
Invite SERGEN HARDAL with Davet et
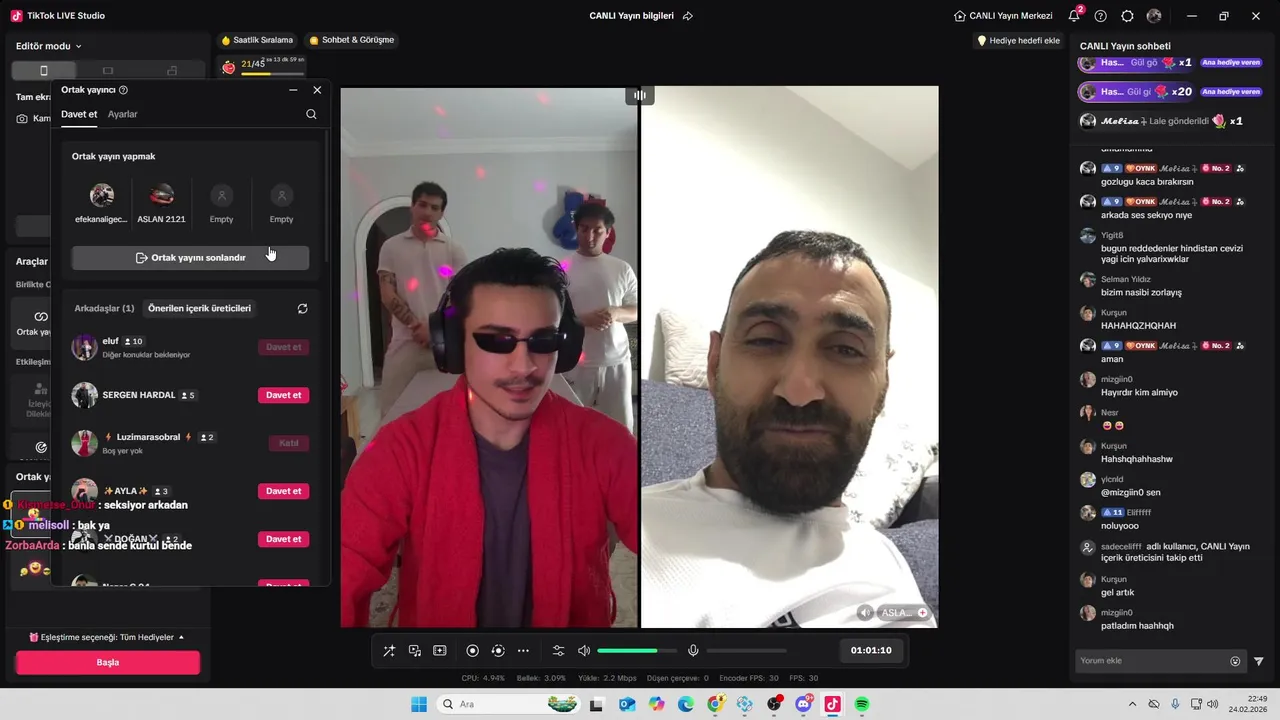(x=284, y=395)
